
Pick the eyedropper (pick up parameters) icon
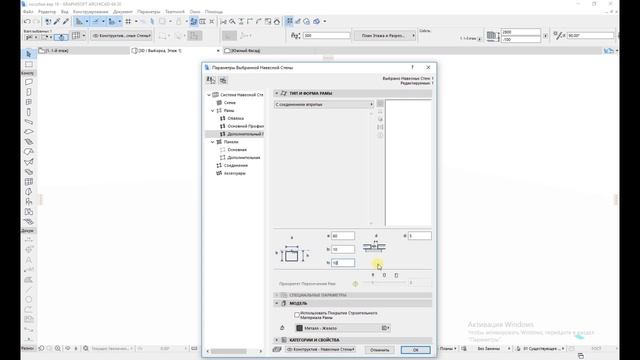(x=57, y=21)
